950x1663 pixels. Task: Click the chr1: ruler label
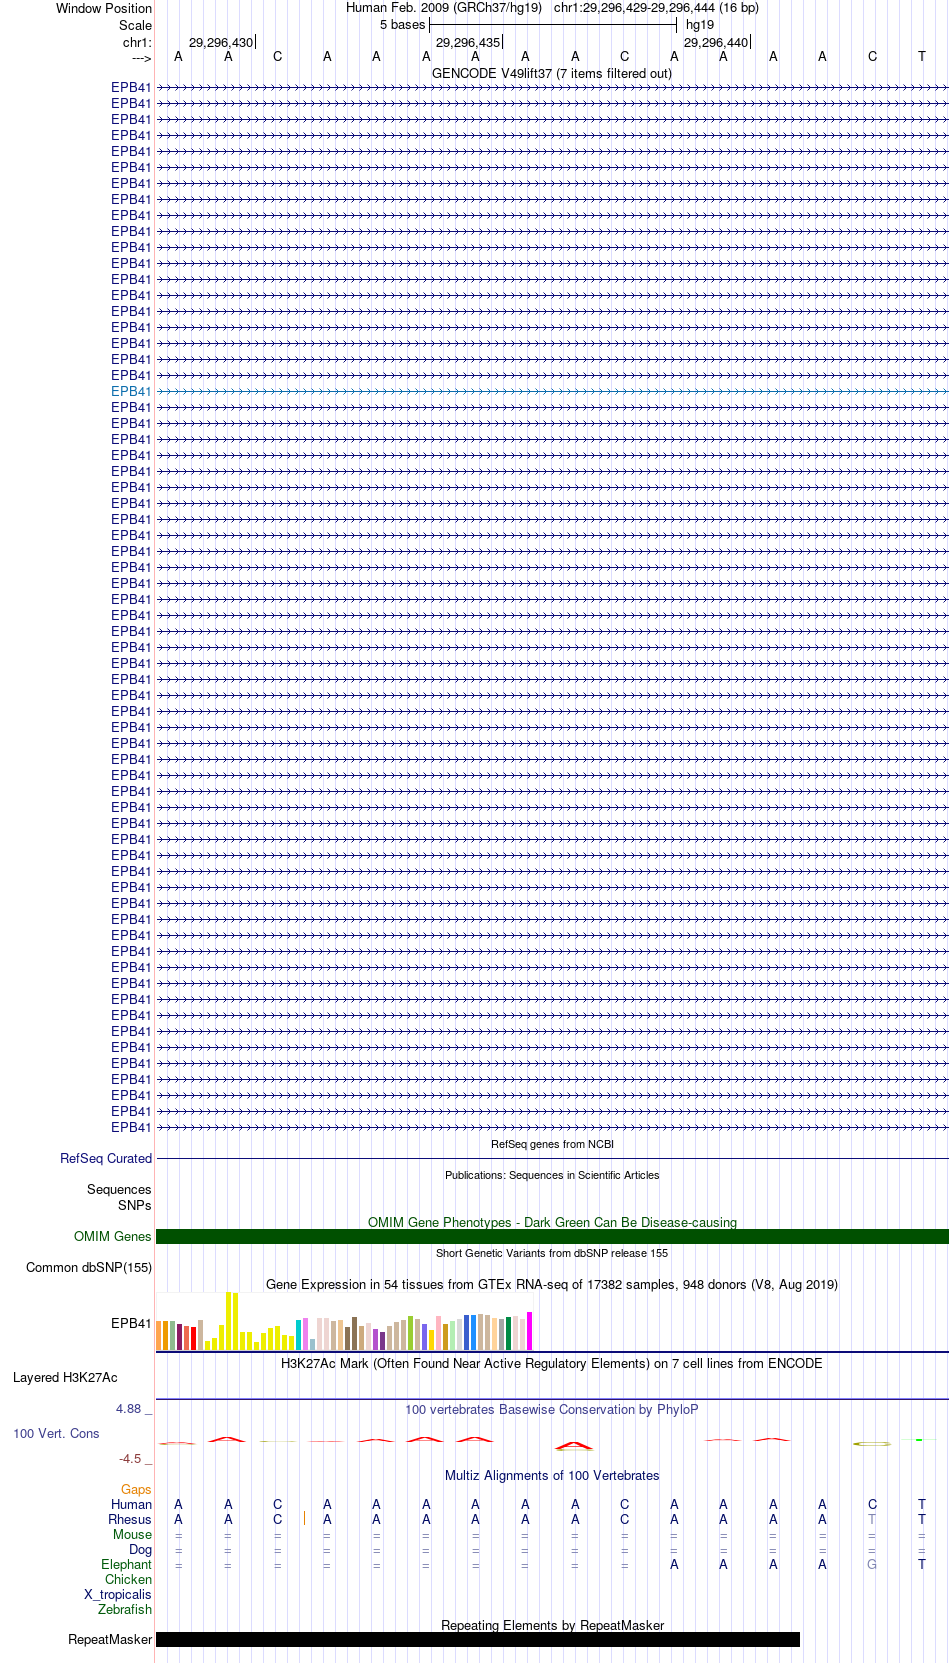(137, 42)
